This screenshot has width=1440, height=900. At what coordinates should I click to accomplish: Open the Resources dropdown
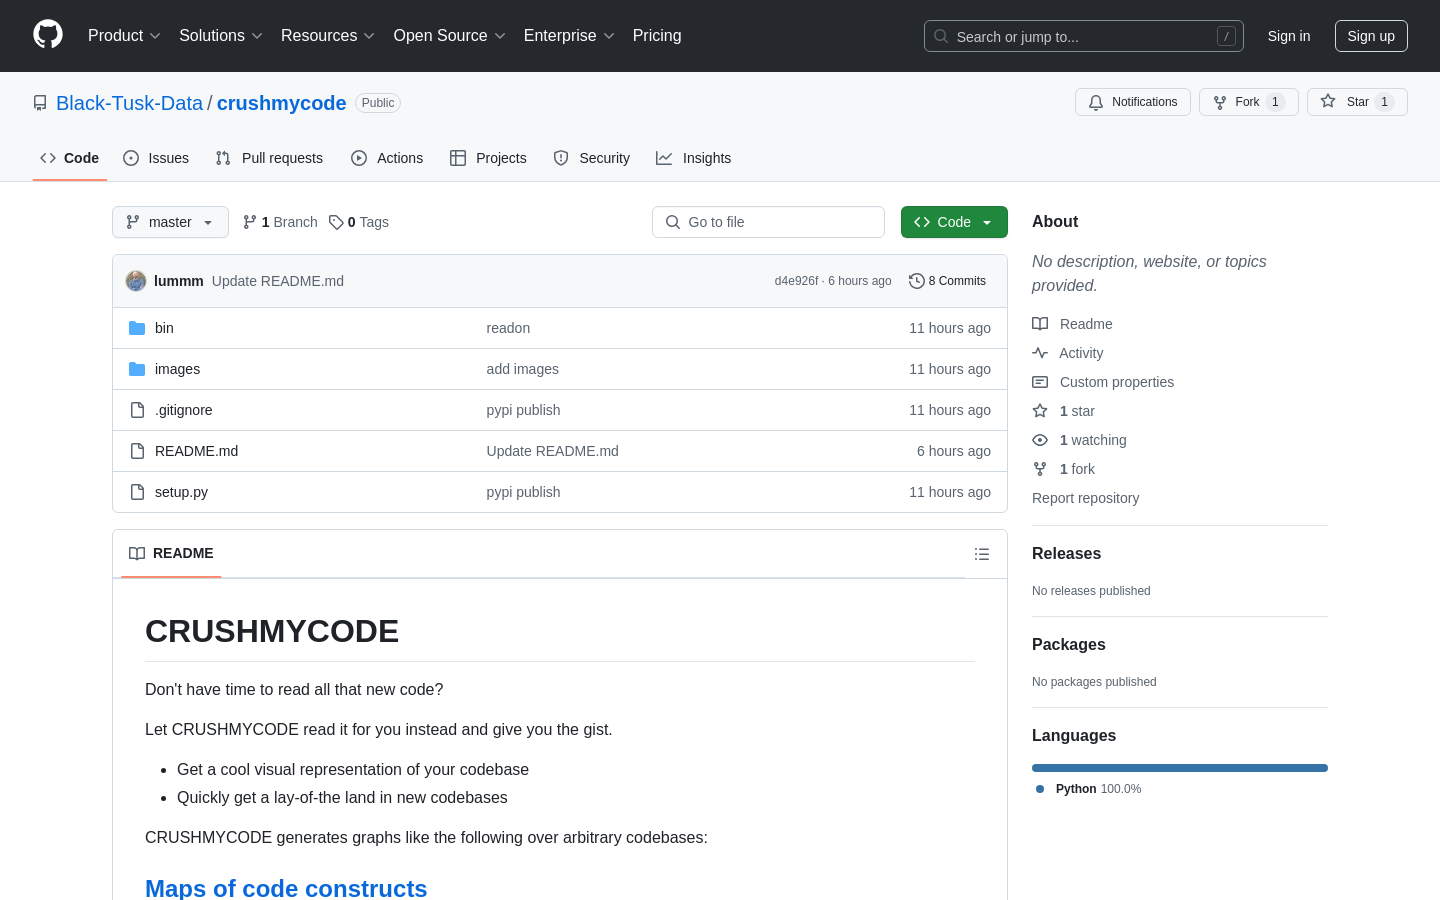328,36
